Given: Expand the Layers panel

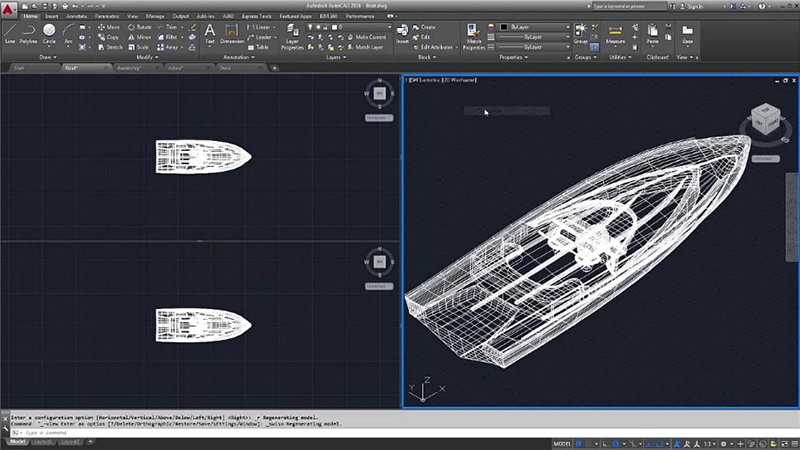Looking at the screenshot, I should 336,57.
